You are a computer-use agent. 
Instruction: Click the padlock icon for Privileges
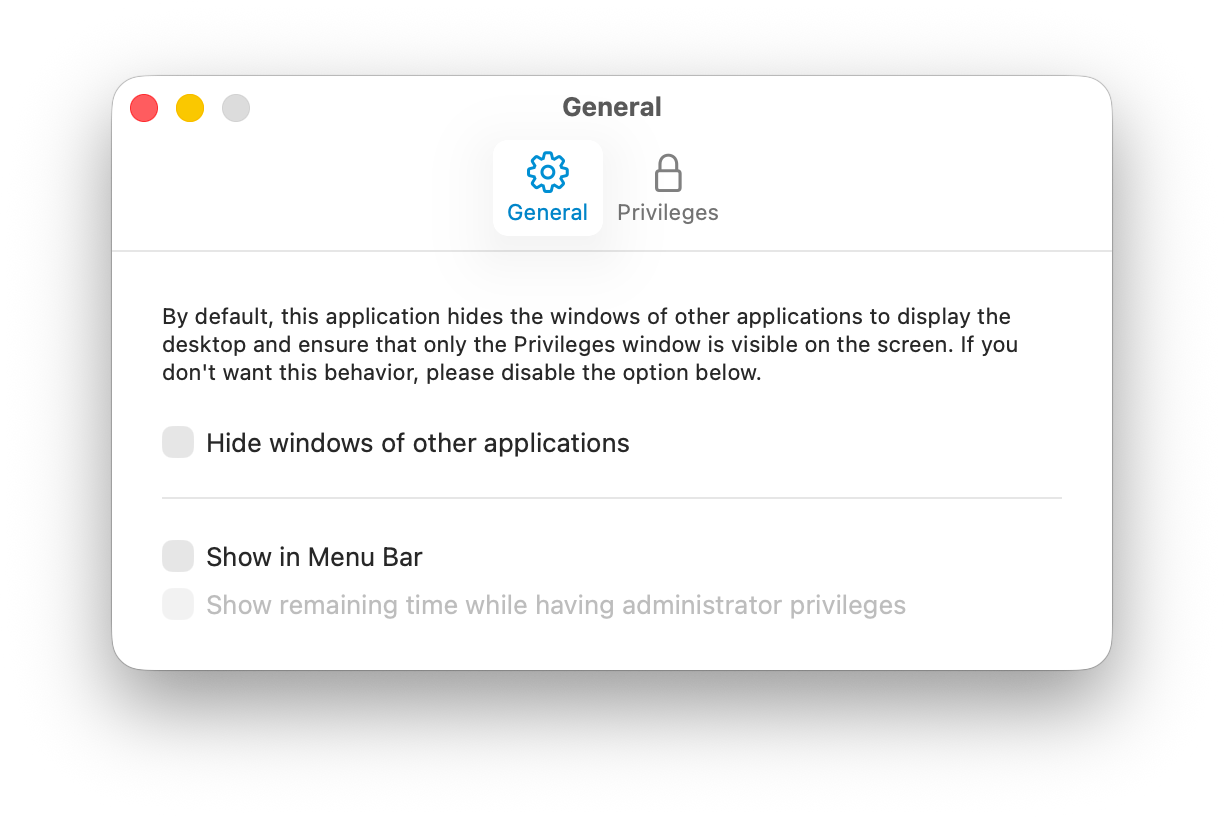click(x=668, y=173)
